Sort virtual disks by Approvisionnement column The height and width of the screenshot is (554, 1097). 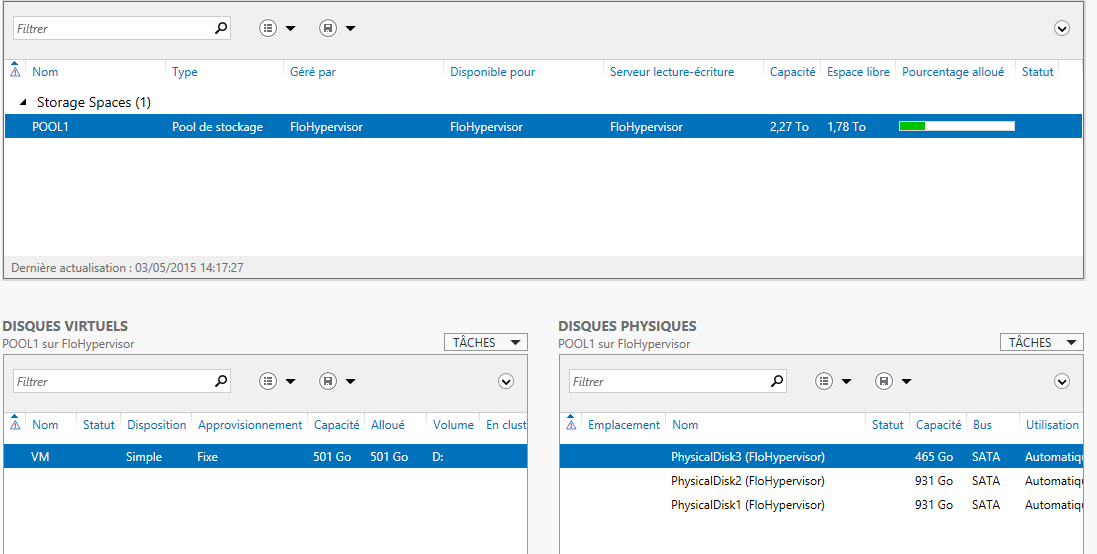(250, 425)
